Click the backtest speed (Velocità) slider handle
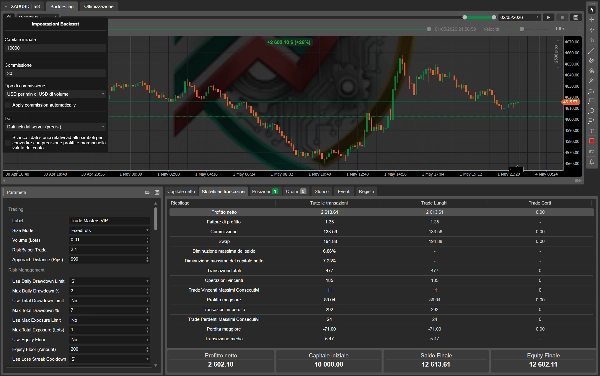Image resolution: width=600 pixels, height=376 pixels. point(522,29)
